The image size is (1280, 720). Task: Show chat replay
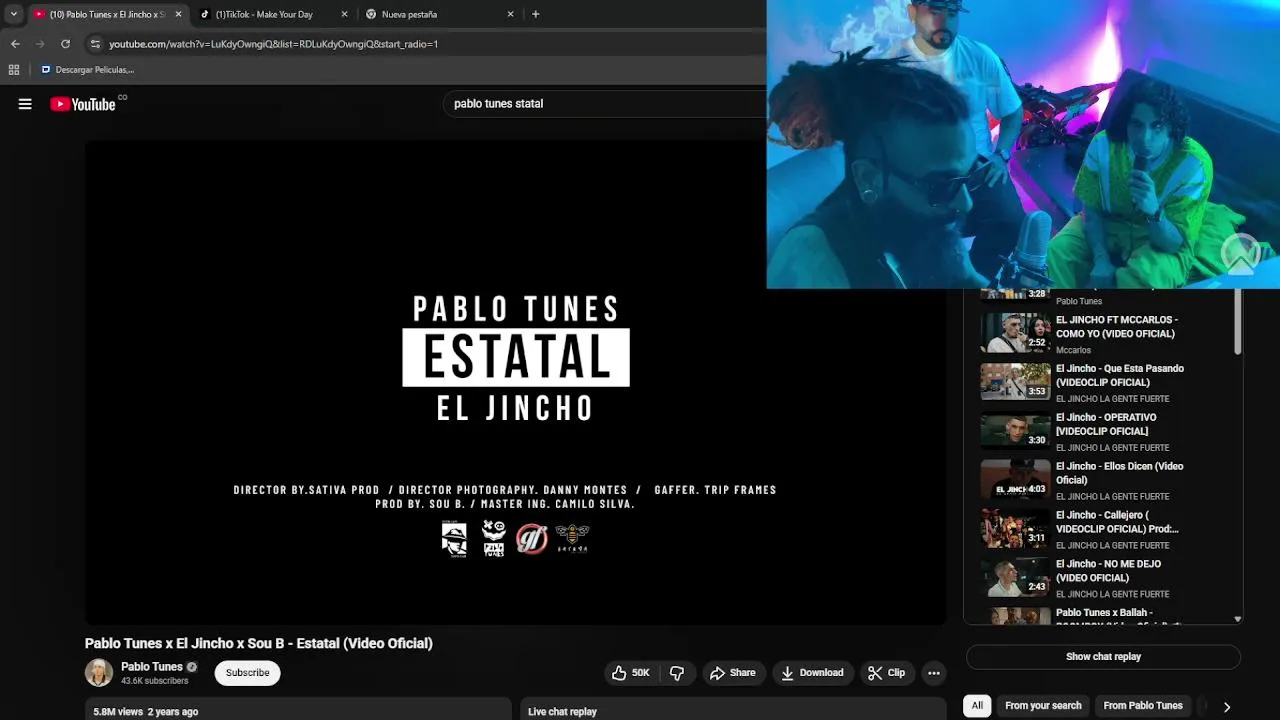1103,657
